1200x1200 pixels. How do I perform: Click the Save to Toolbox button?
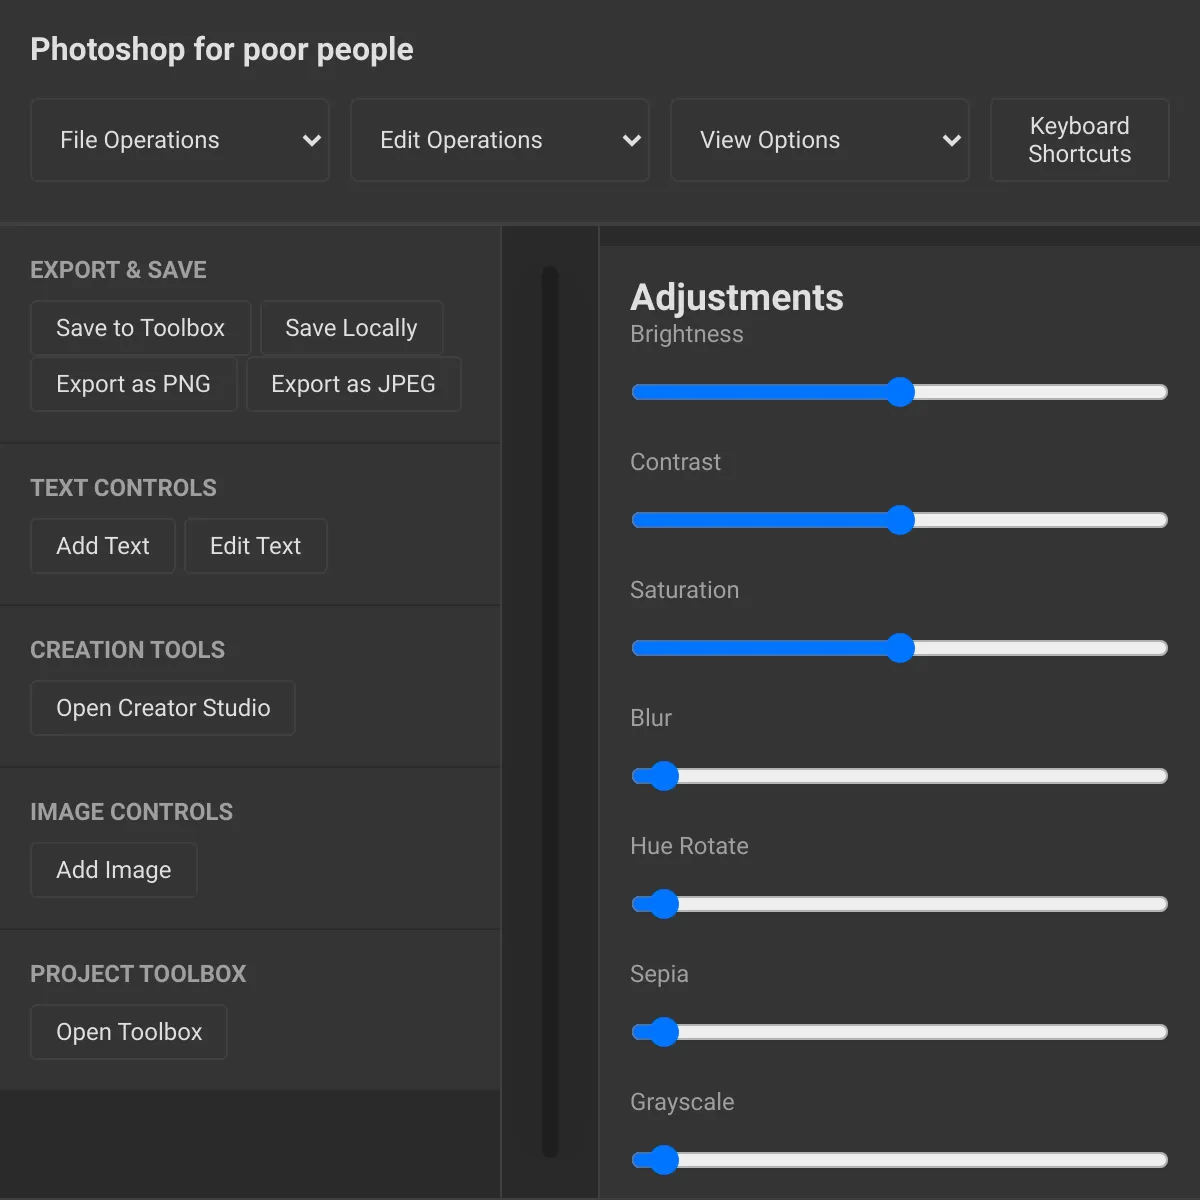coord(141,328)
